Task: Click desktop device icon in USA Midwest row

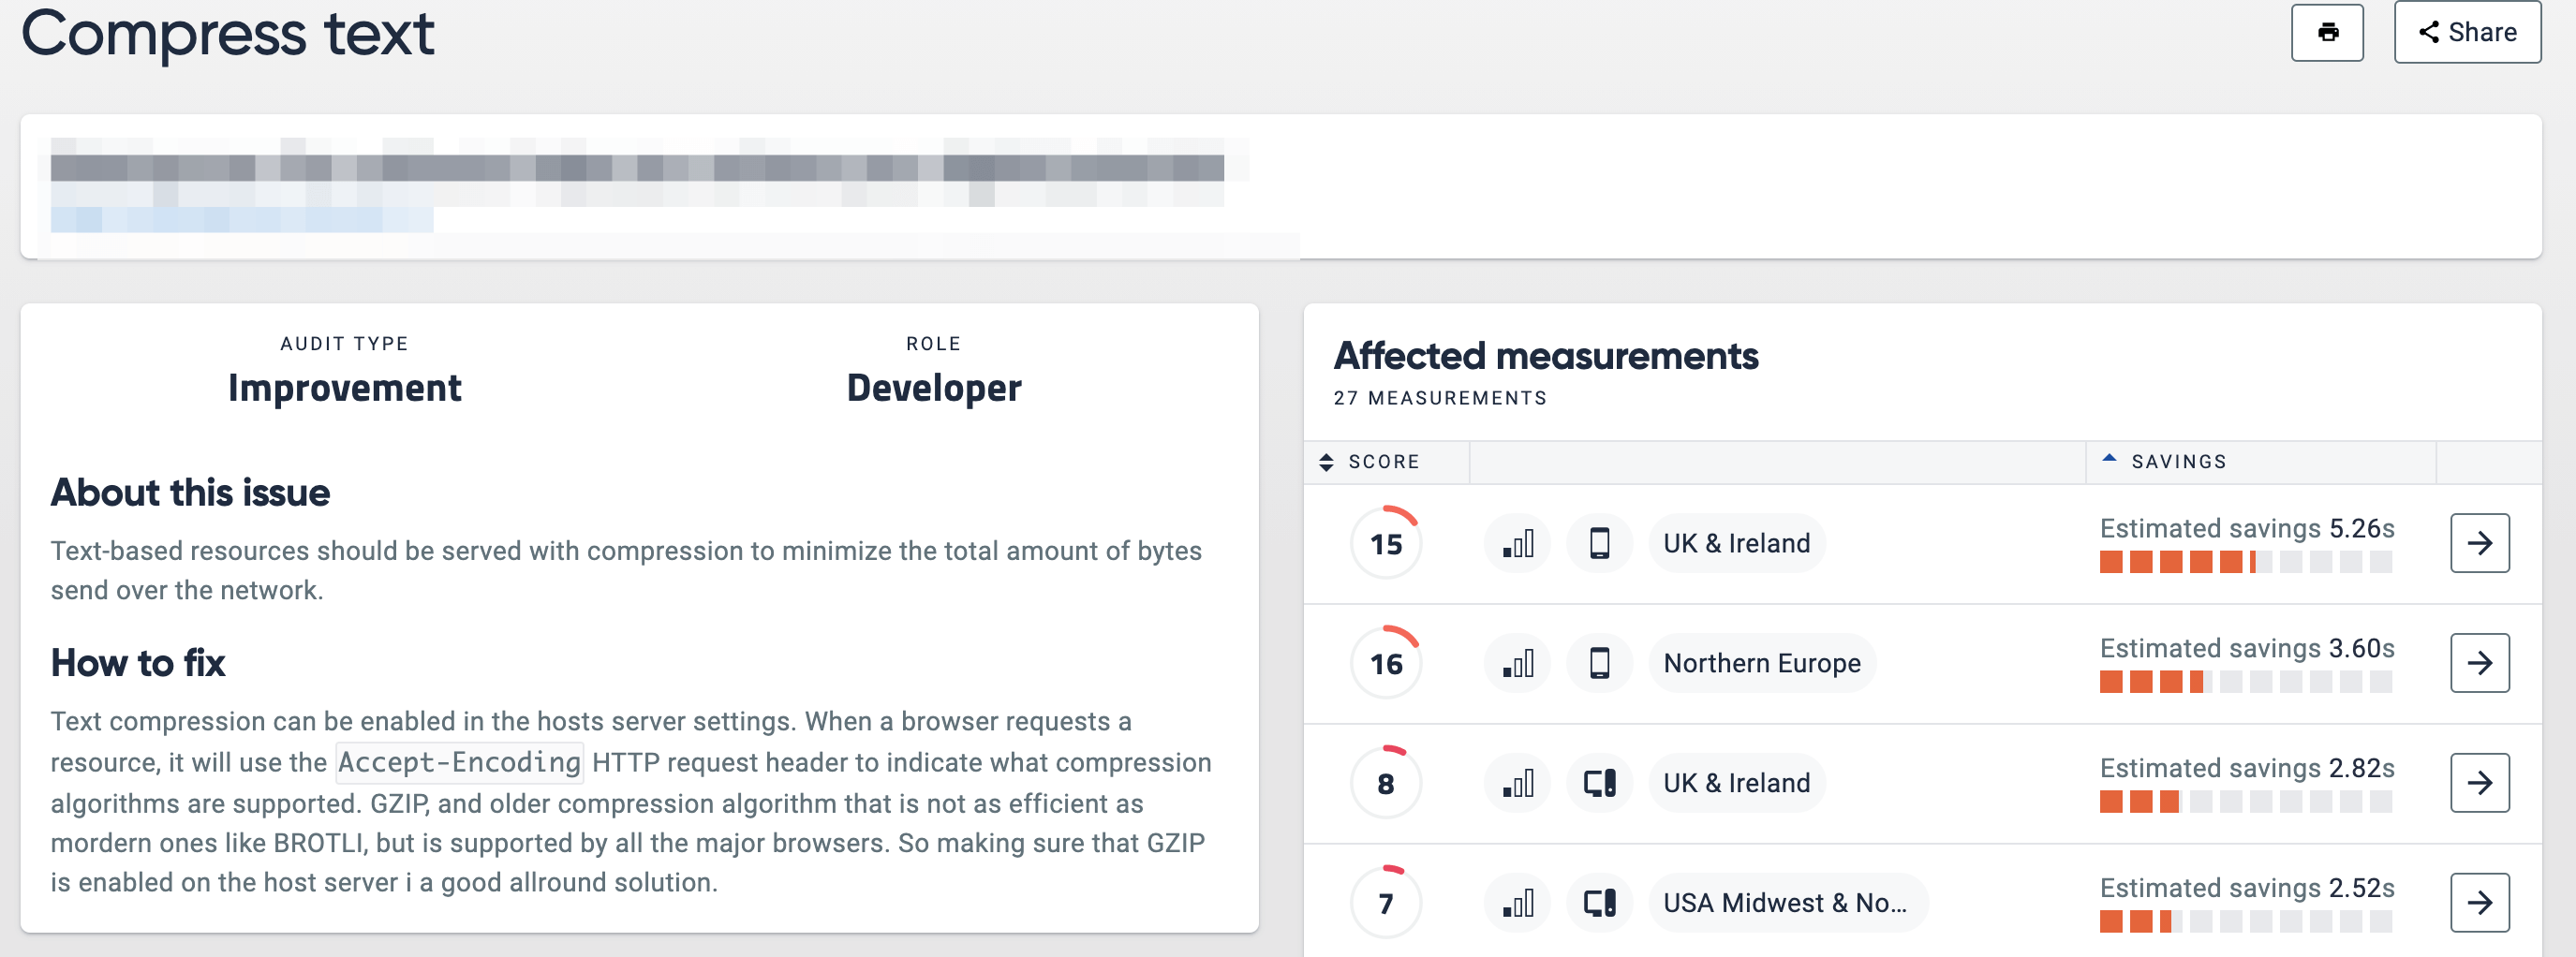Action: click(x=1599, y=903)
